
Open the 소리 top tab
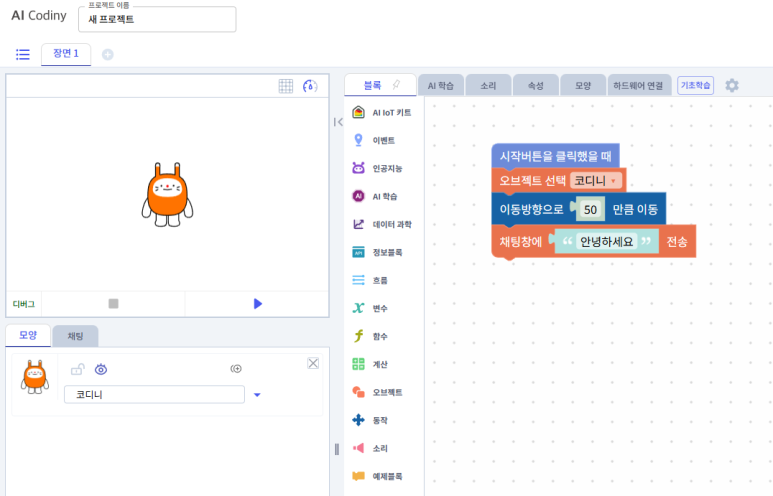coord(488,85)
